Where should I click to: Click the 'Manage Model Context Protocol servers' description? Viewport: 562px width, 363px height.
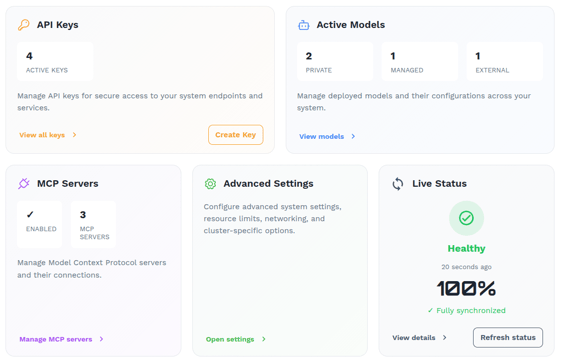pyautogui.click(x=92, y=269)
